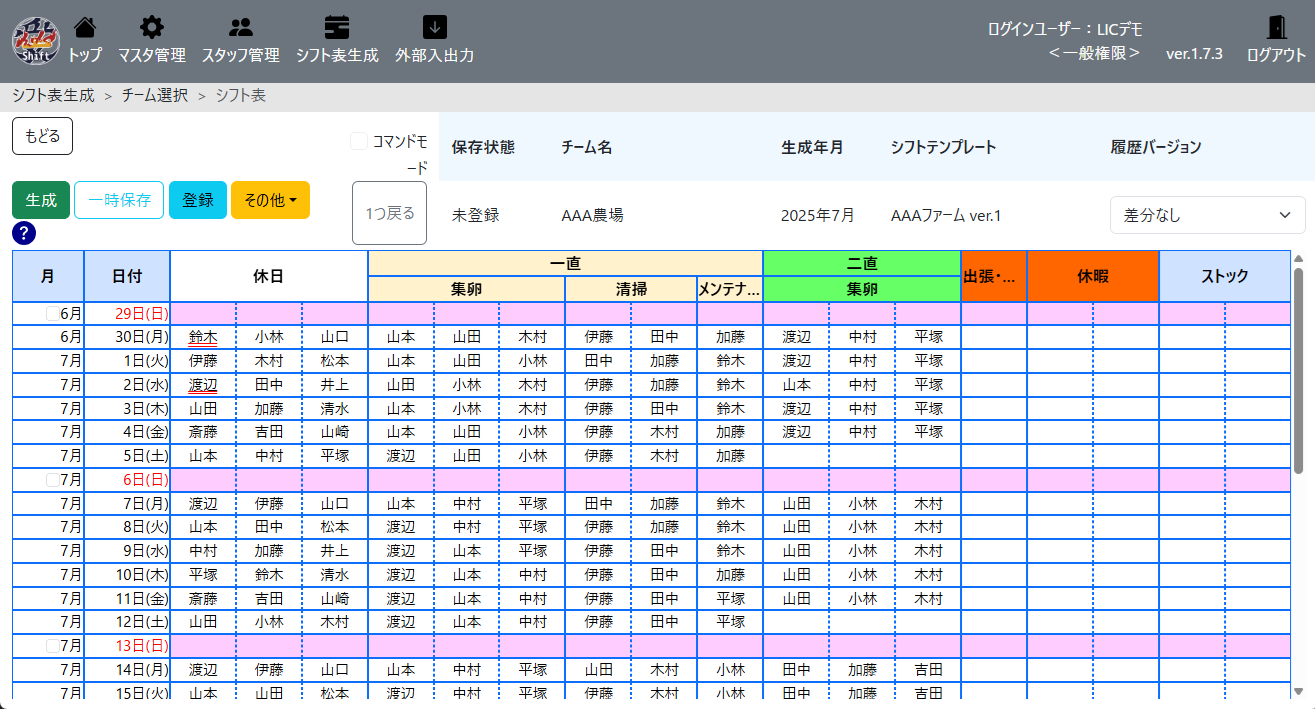Image resolution: width=1315 pixels, height=712 pixels.
Task: Click the AAA農場 team name value
Action: coord(592,215)
